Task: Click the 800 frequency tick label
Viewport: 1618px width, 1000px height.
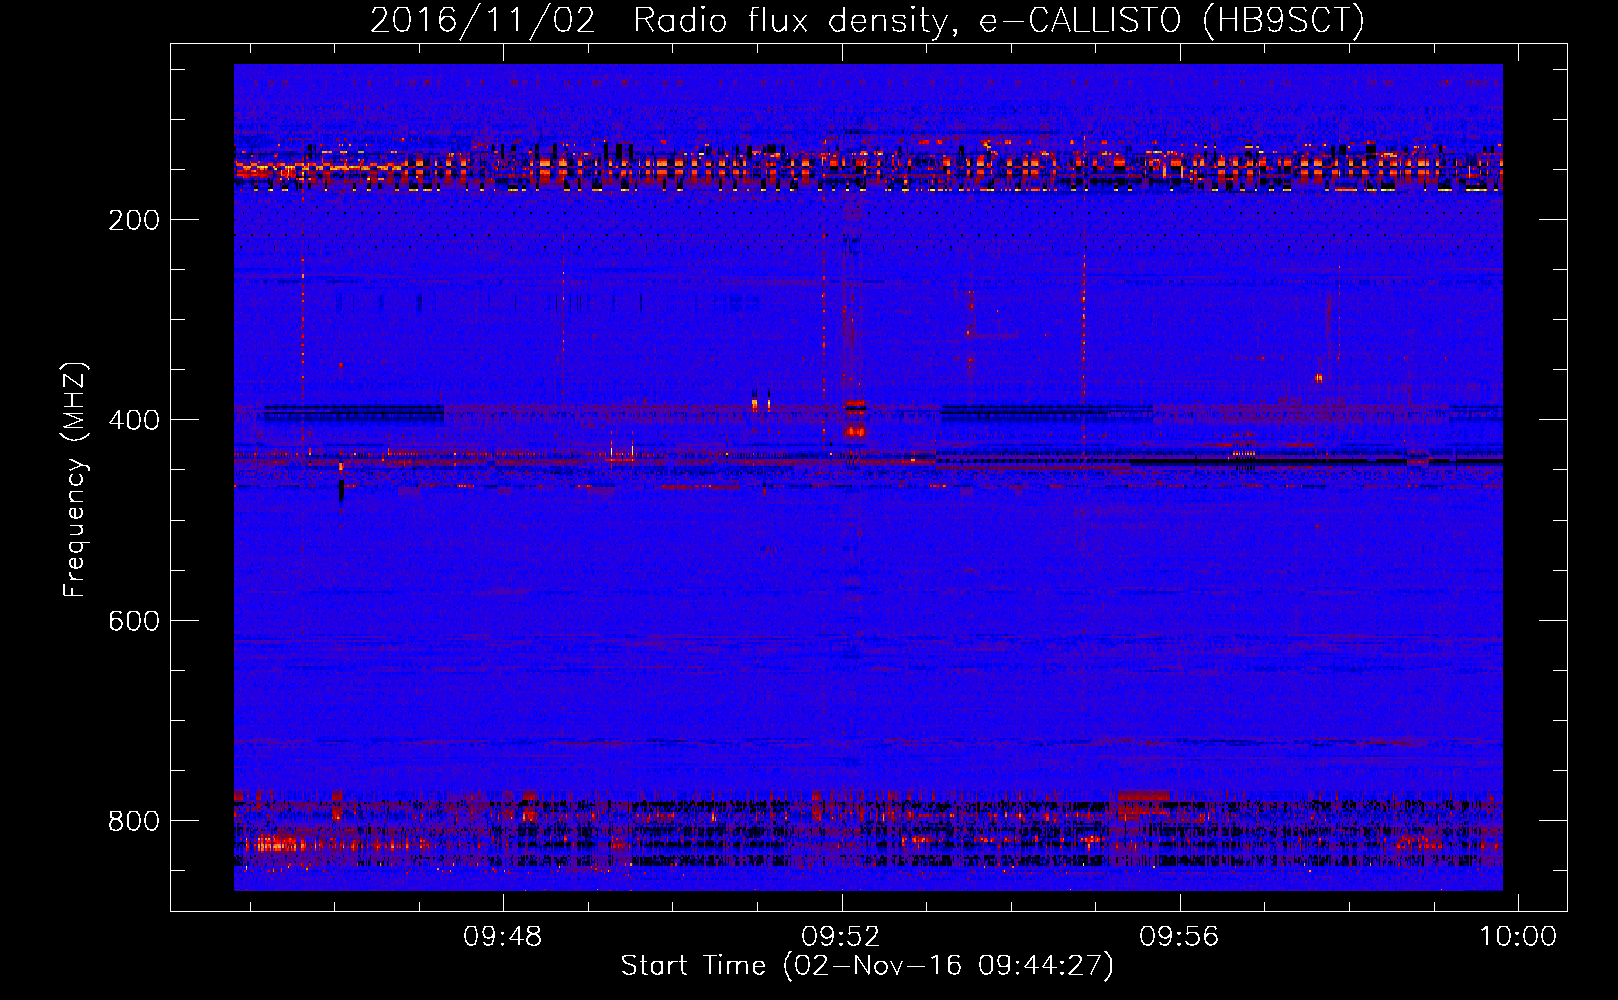Action: pos(134,821)
